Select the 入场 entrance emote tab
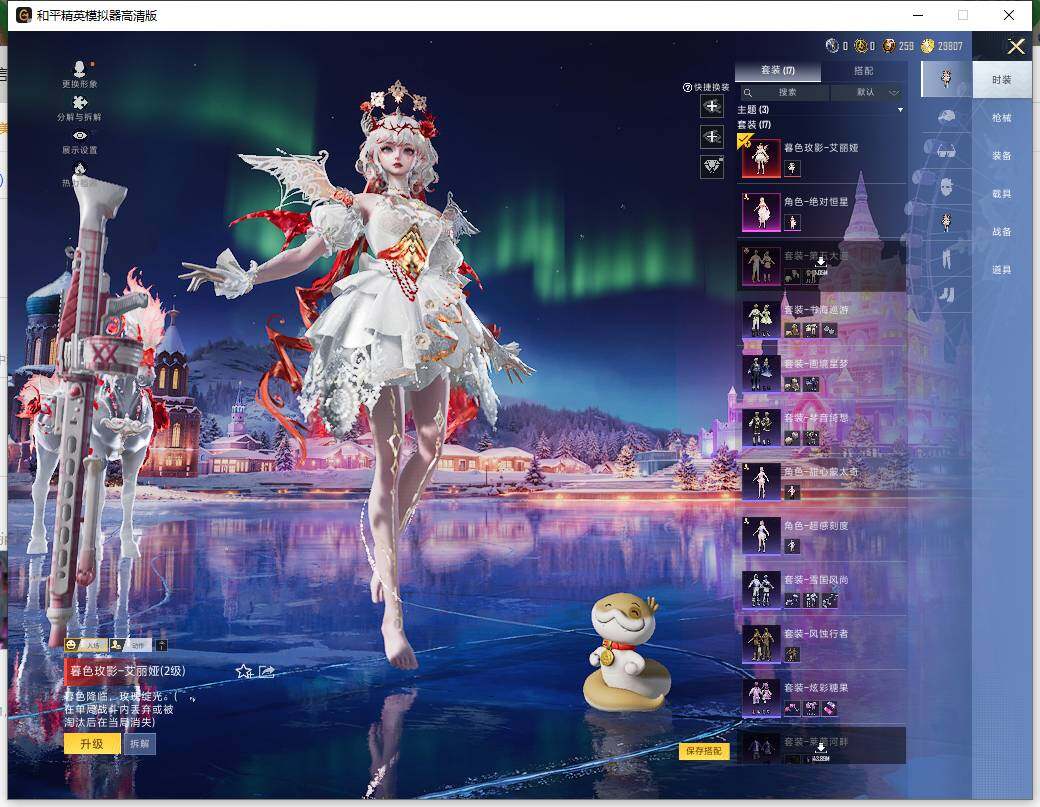The width and height of the screenshot is (1040, 807). click(86, 645)
